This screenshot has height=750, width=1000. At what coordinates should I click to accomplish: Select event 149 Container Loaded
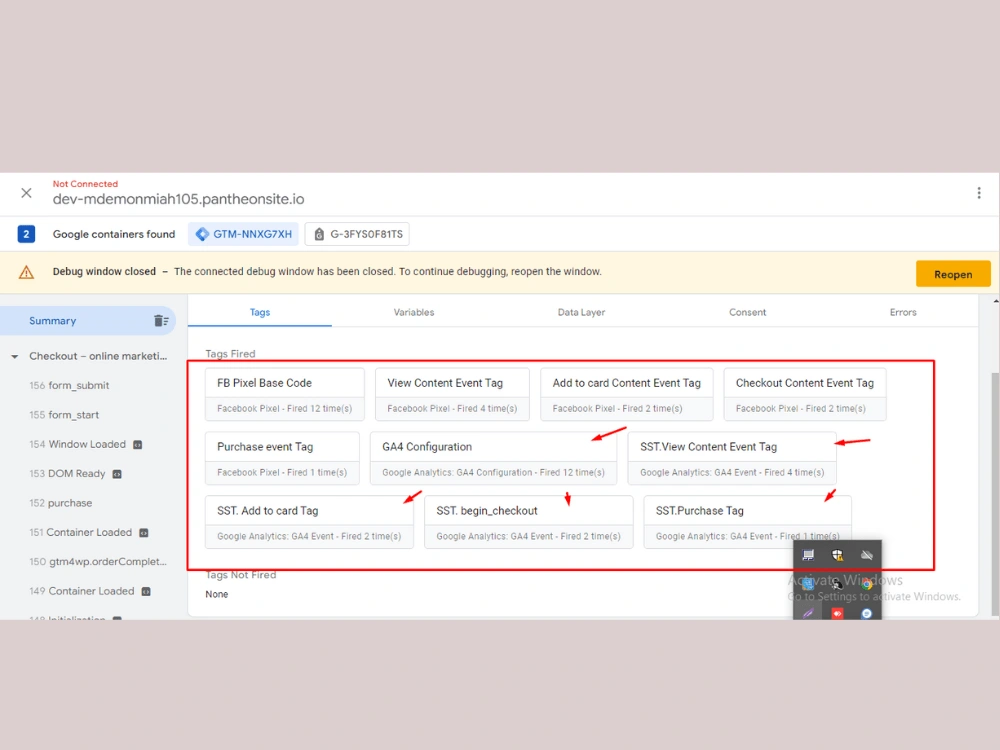coord(82,591)
